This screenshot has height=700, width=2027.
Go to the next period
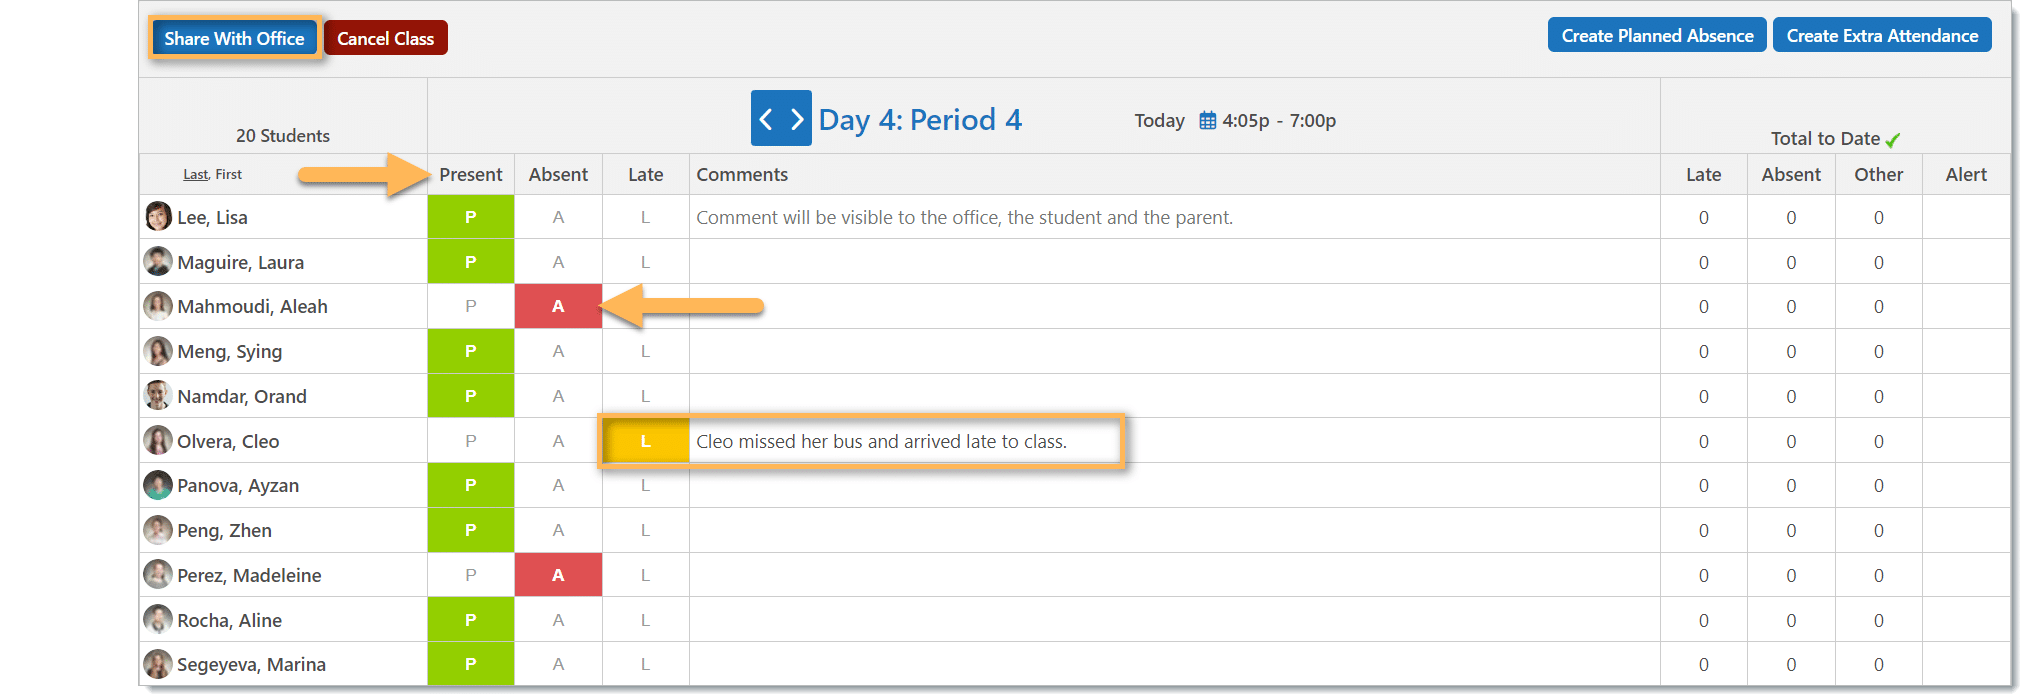click(797, 120)
